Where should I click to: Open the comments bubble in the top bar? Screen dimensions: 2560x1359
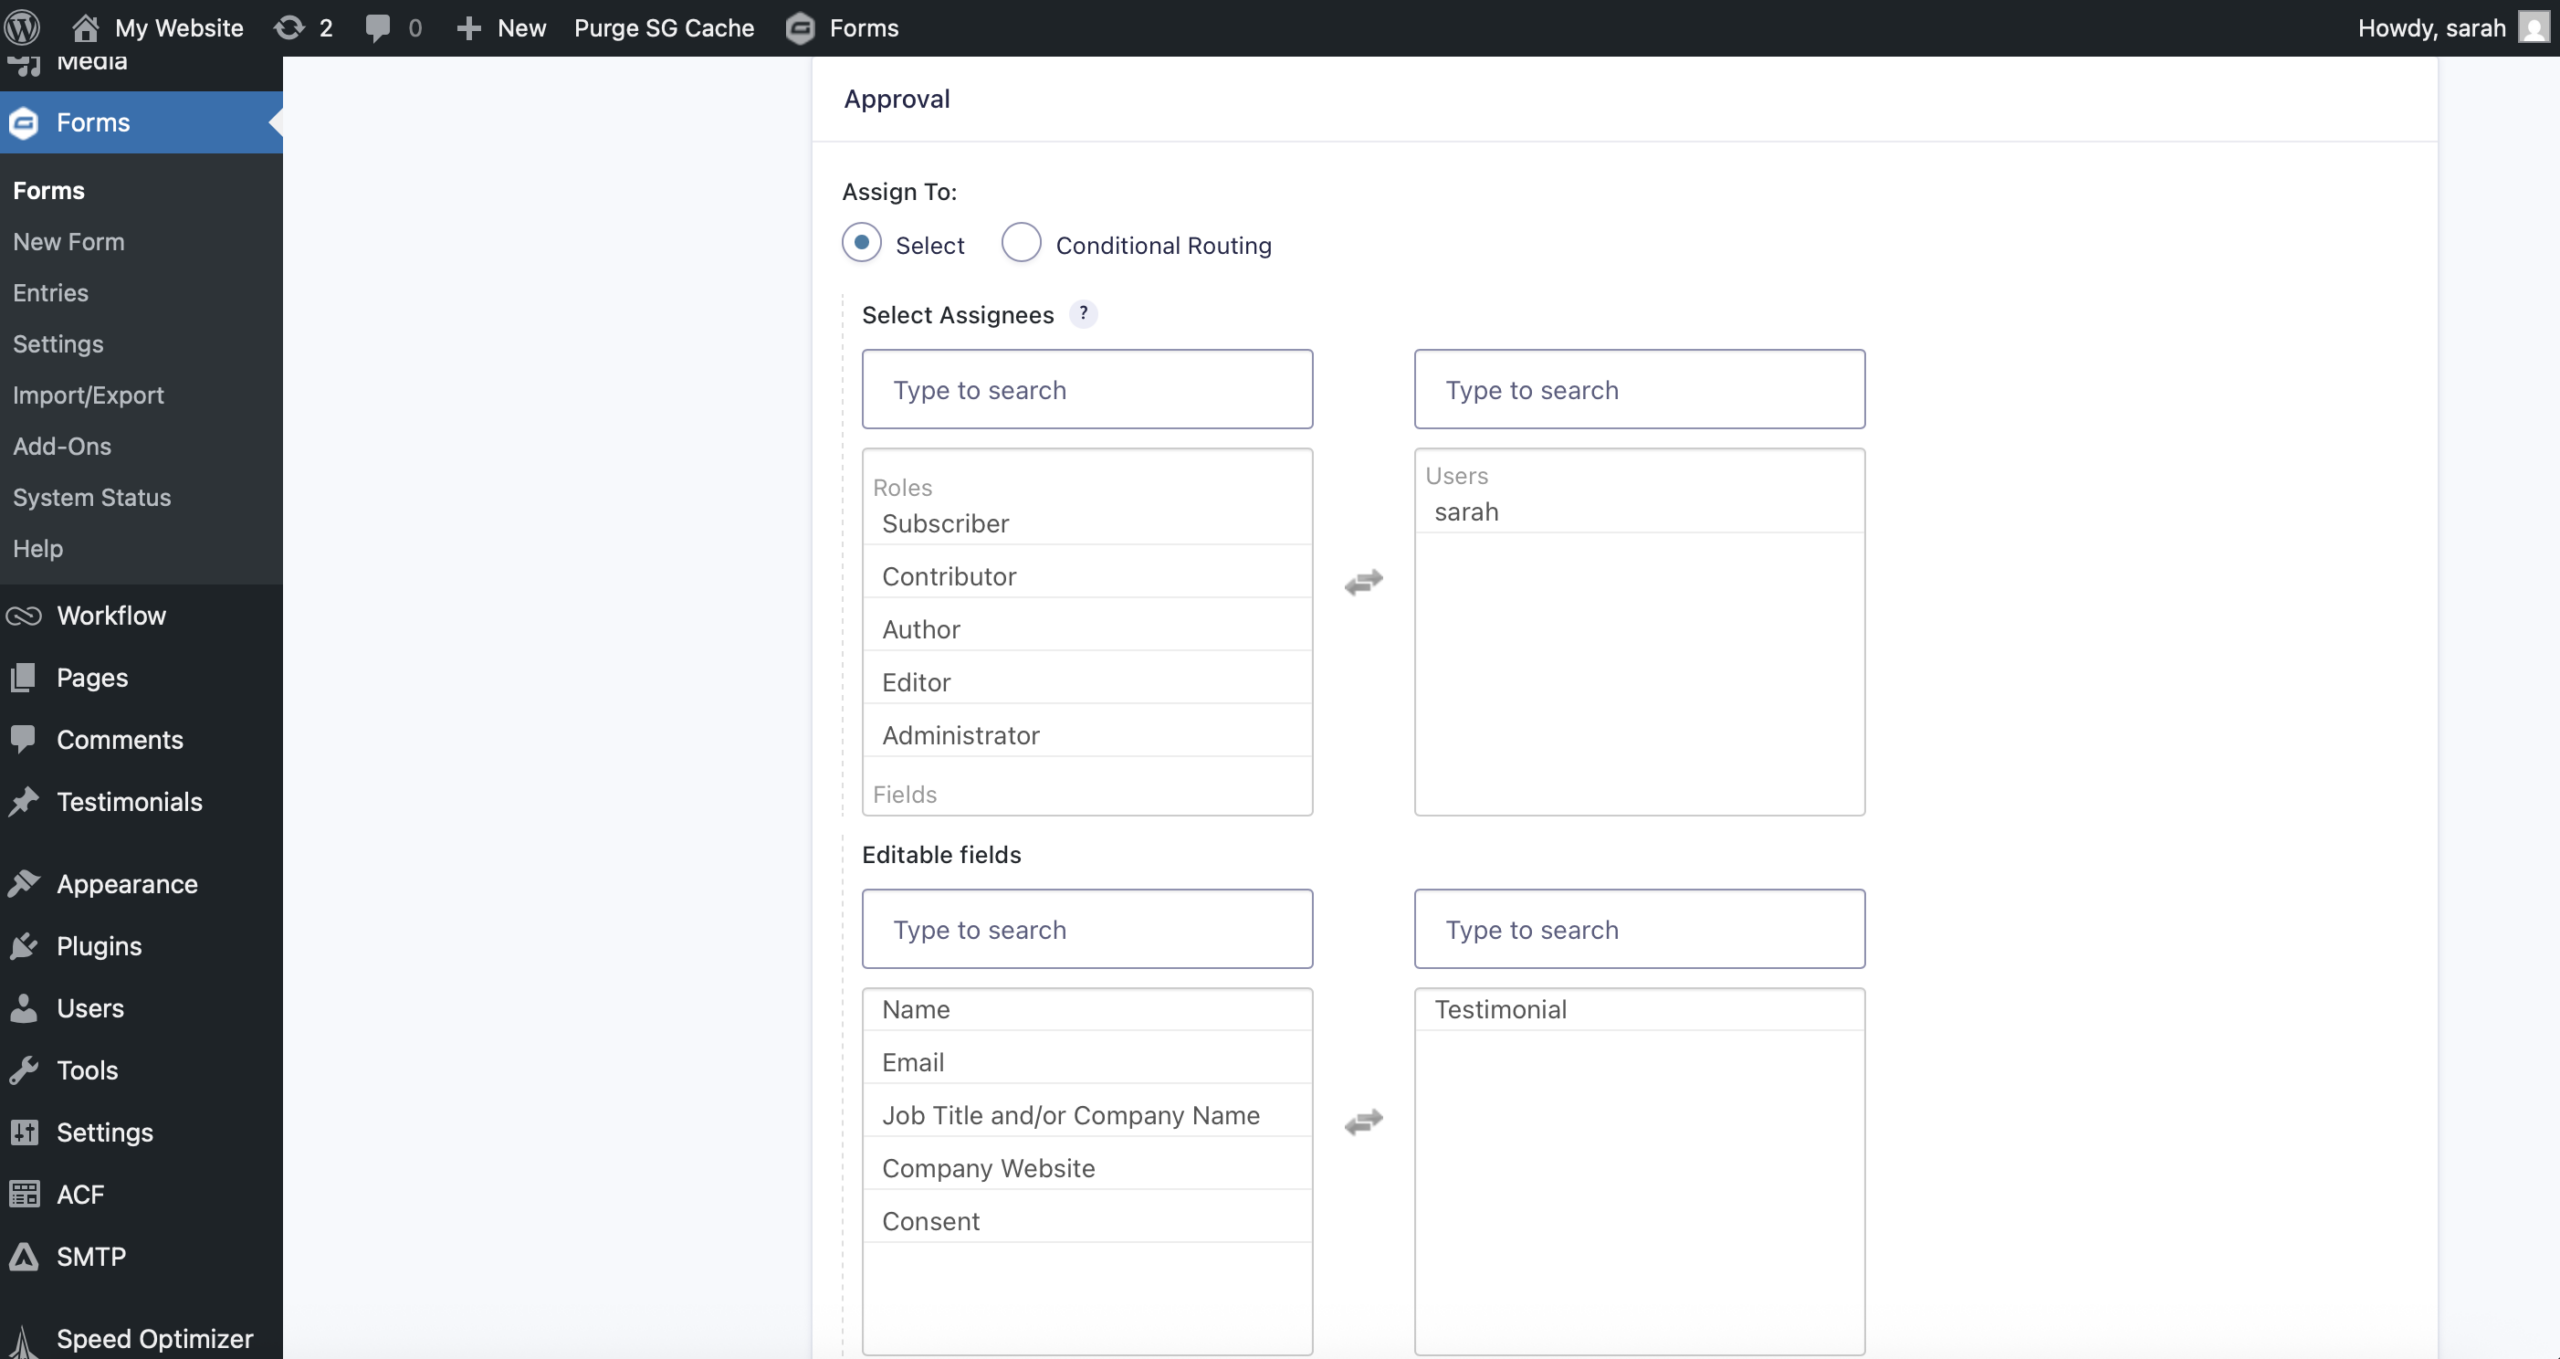coord(391,27)
